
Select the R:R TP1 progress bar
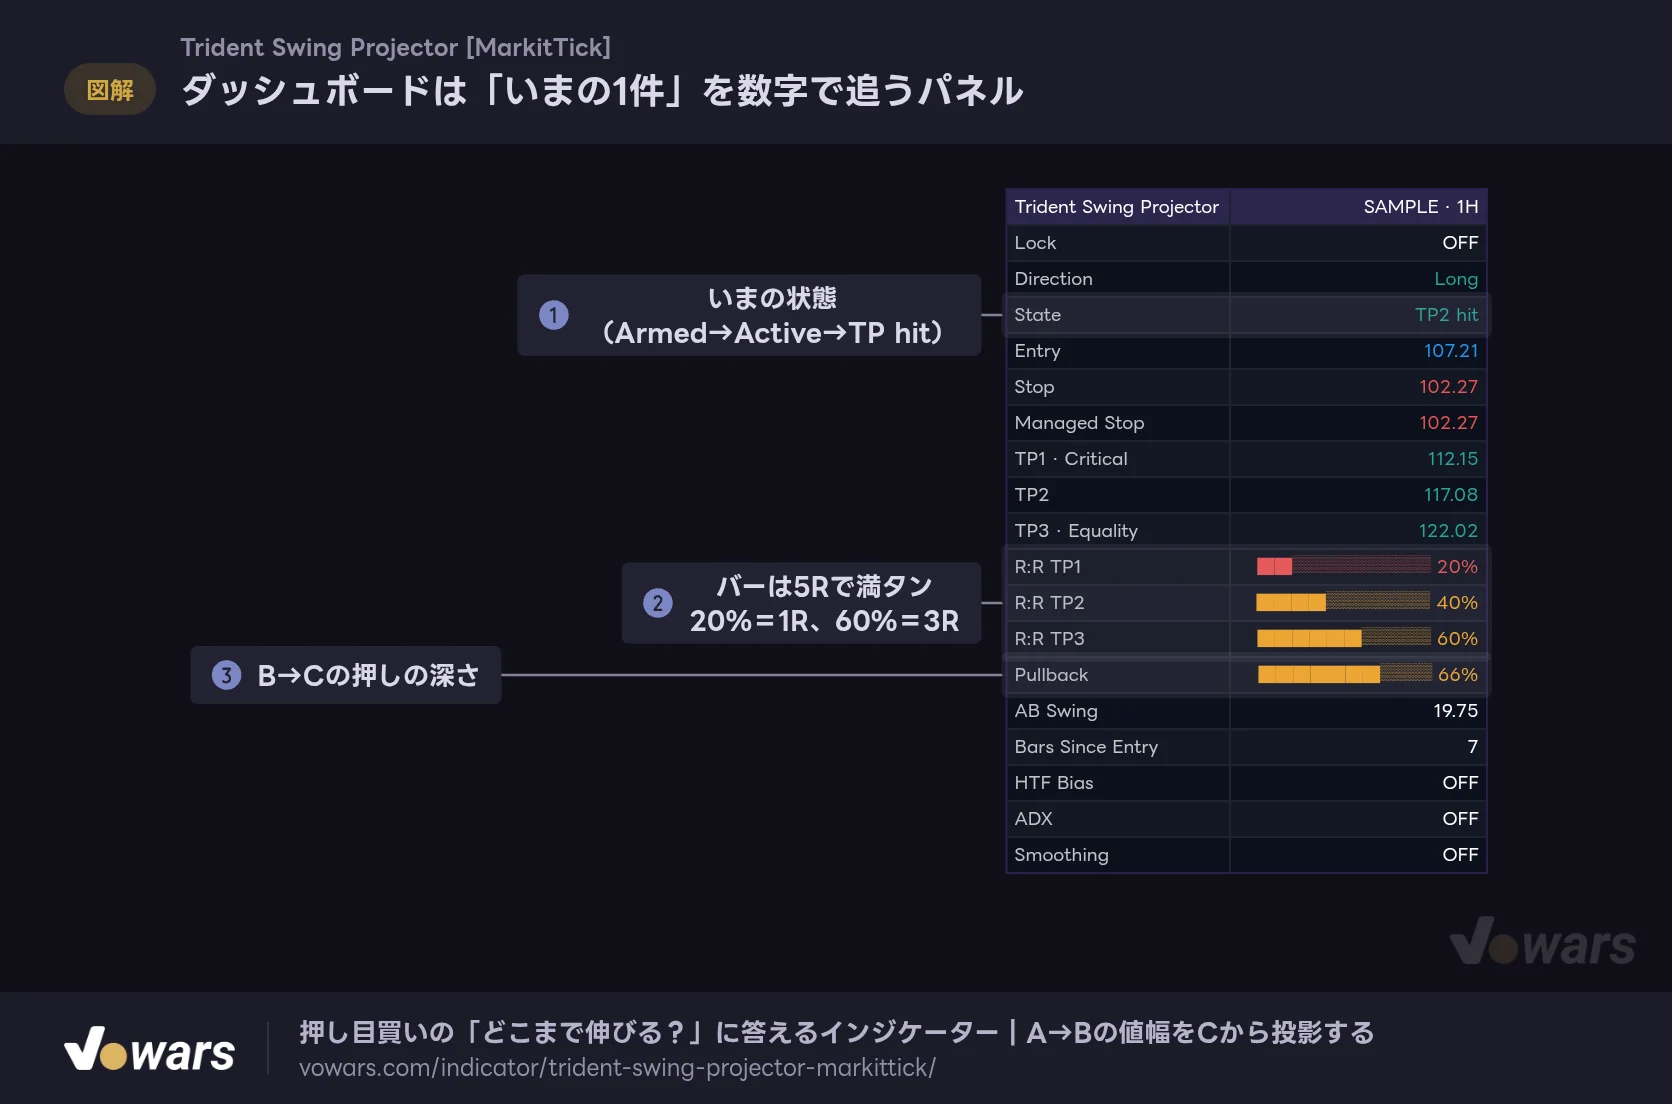(1343, 566)
